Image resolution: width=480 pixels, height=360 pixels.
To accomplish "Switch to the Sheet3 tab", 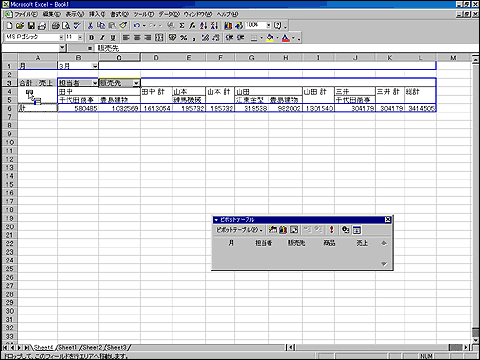I will coord(117,347).
